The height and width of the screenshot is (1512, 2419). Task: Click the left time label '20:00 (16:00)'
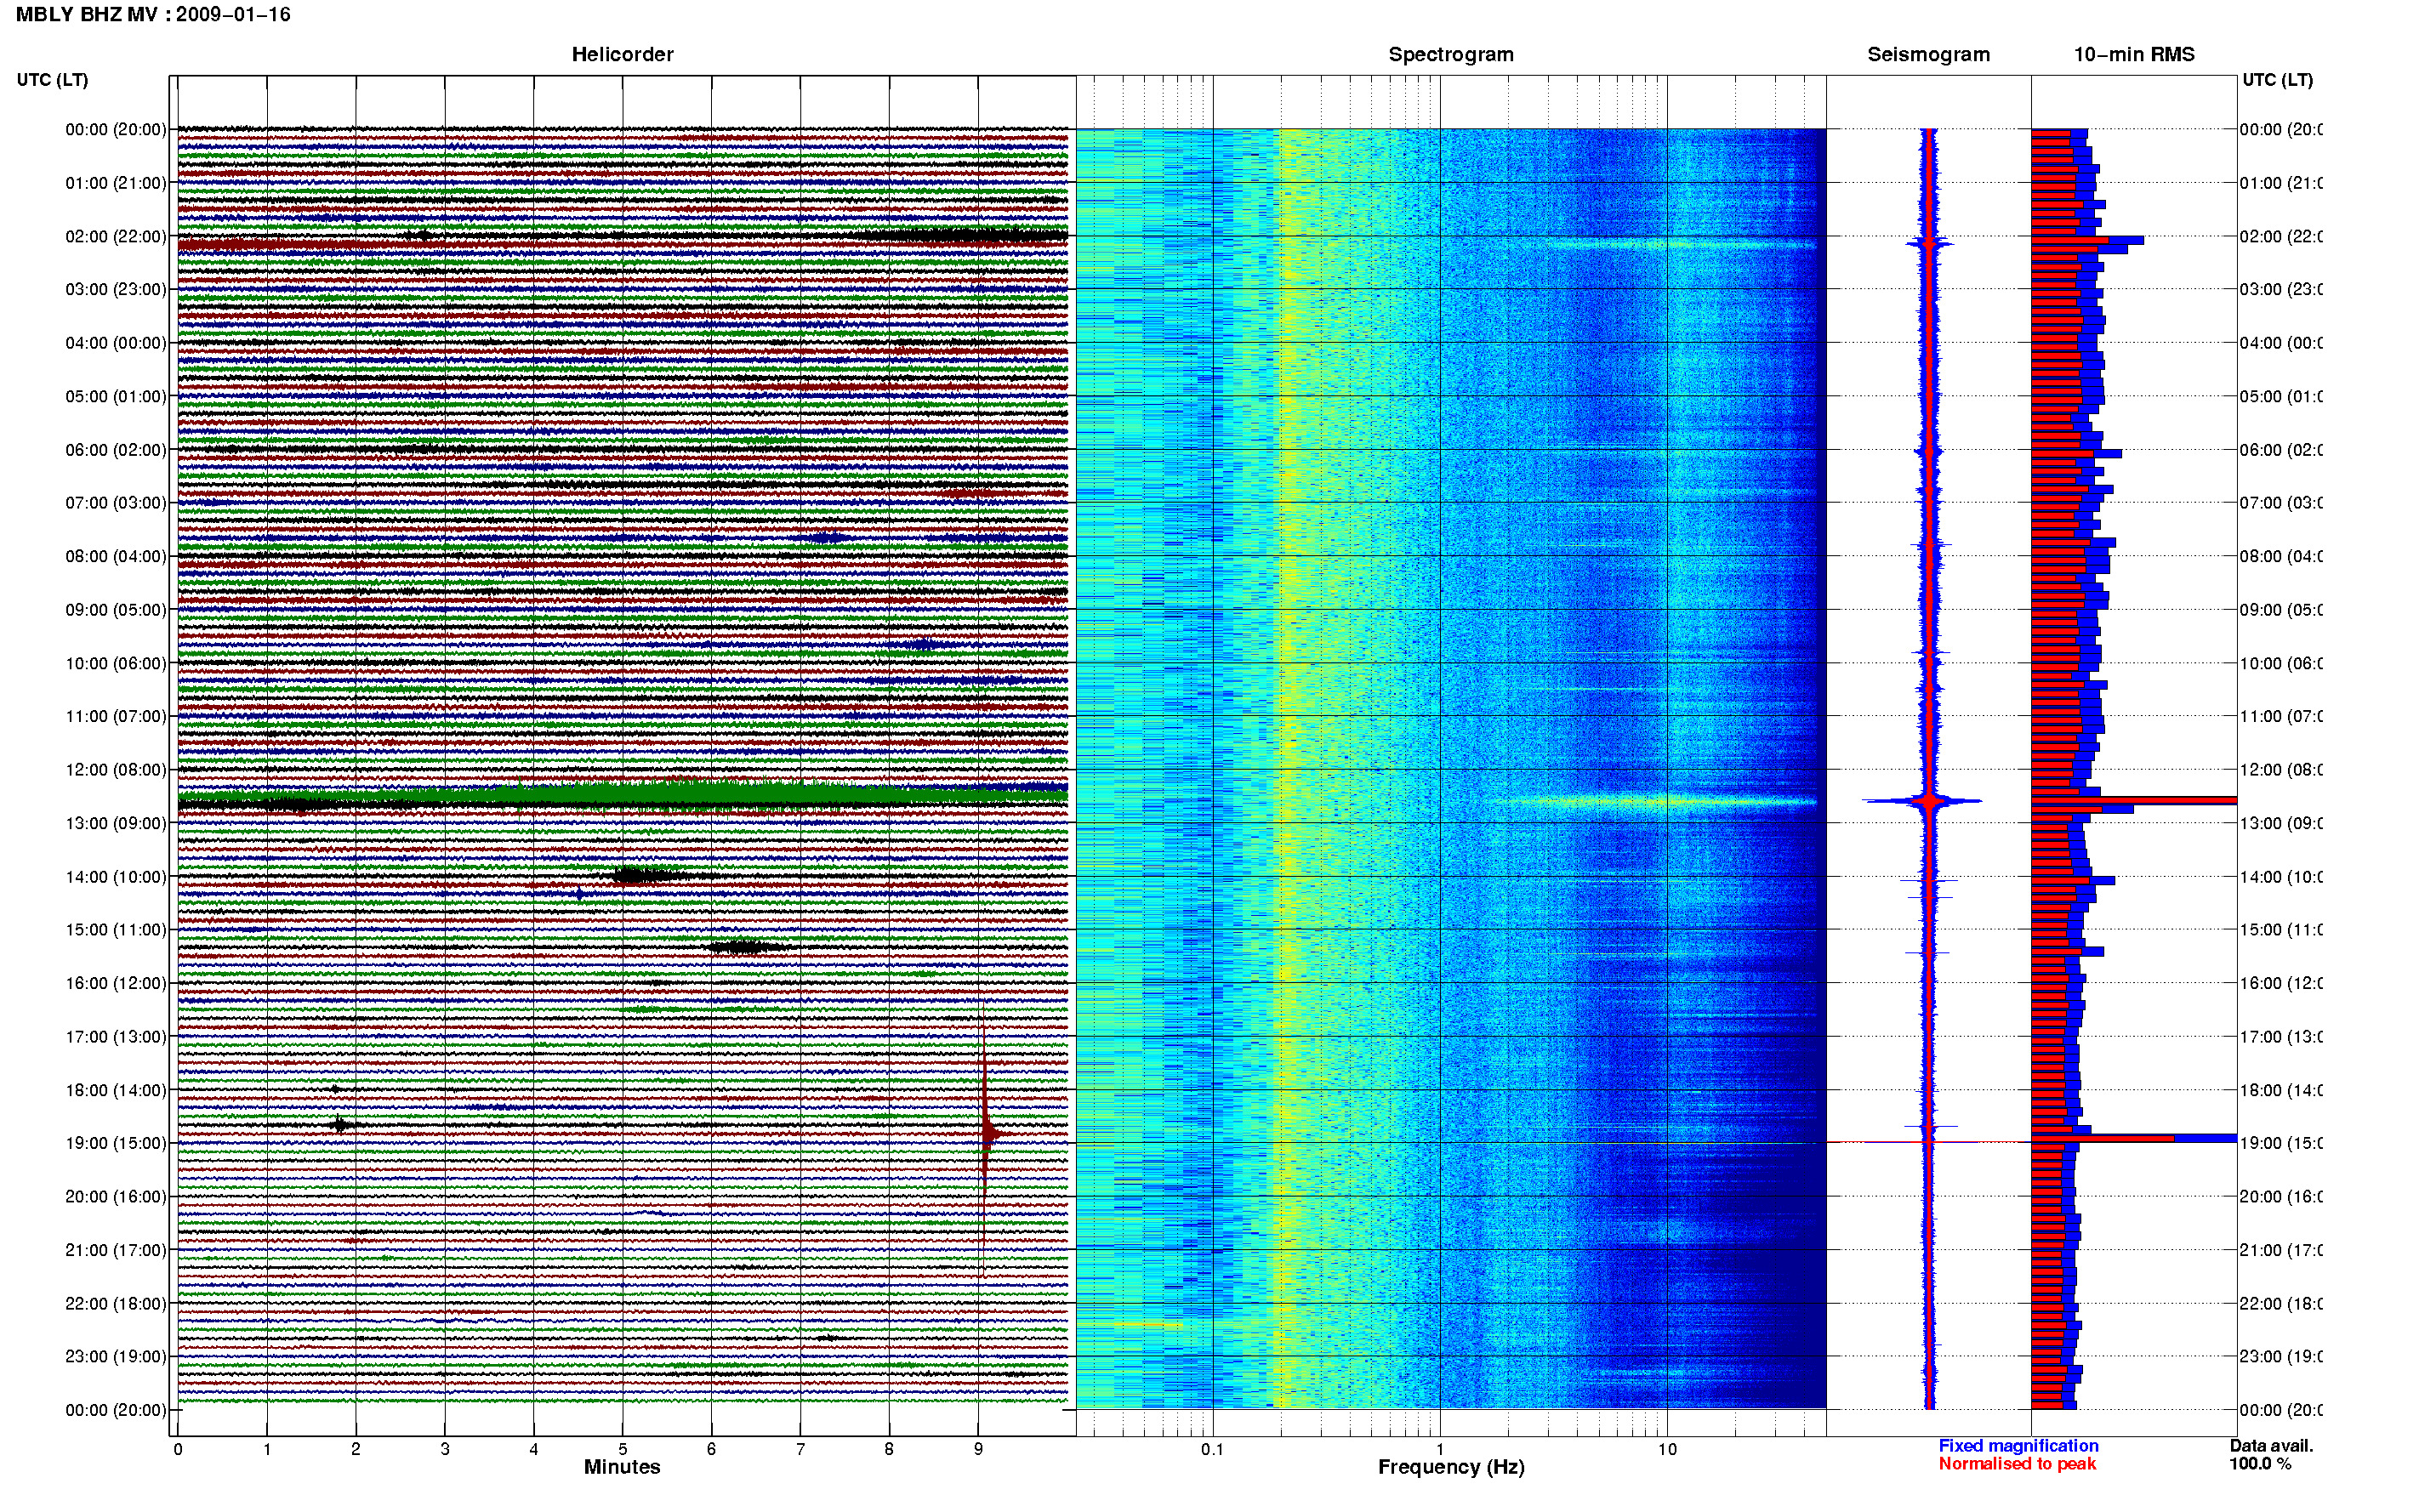[116, 1197]
